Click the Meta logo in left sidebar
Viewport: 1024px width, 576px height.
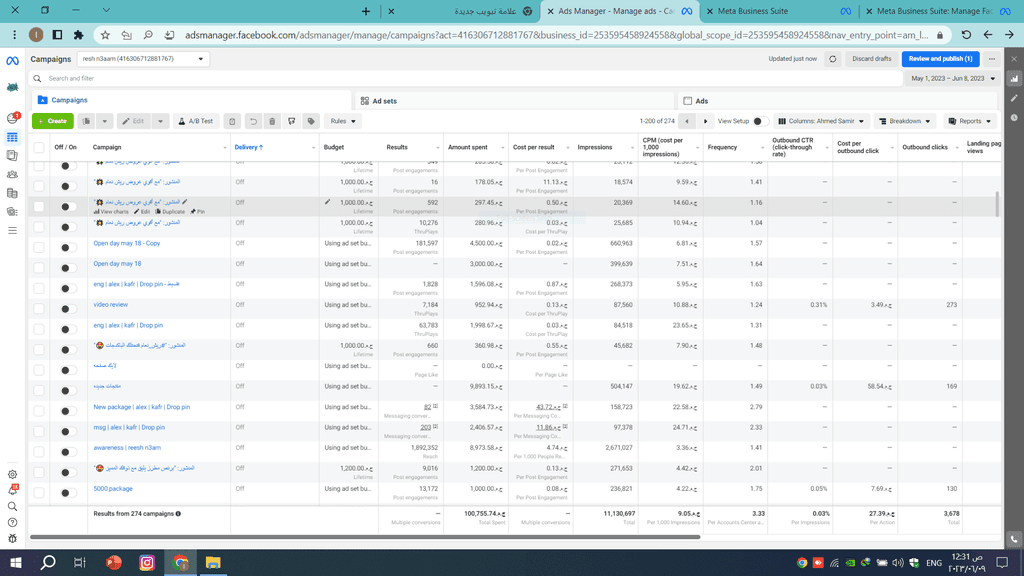(12, 61)
